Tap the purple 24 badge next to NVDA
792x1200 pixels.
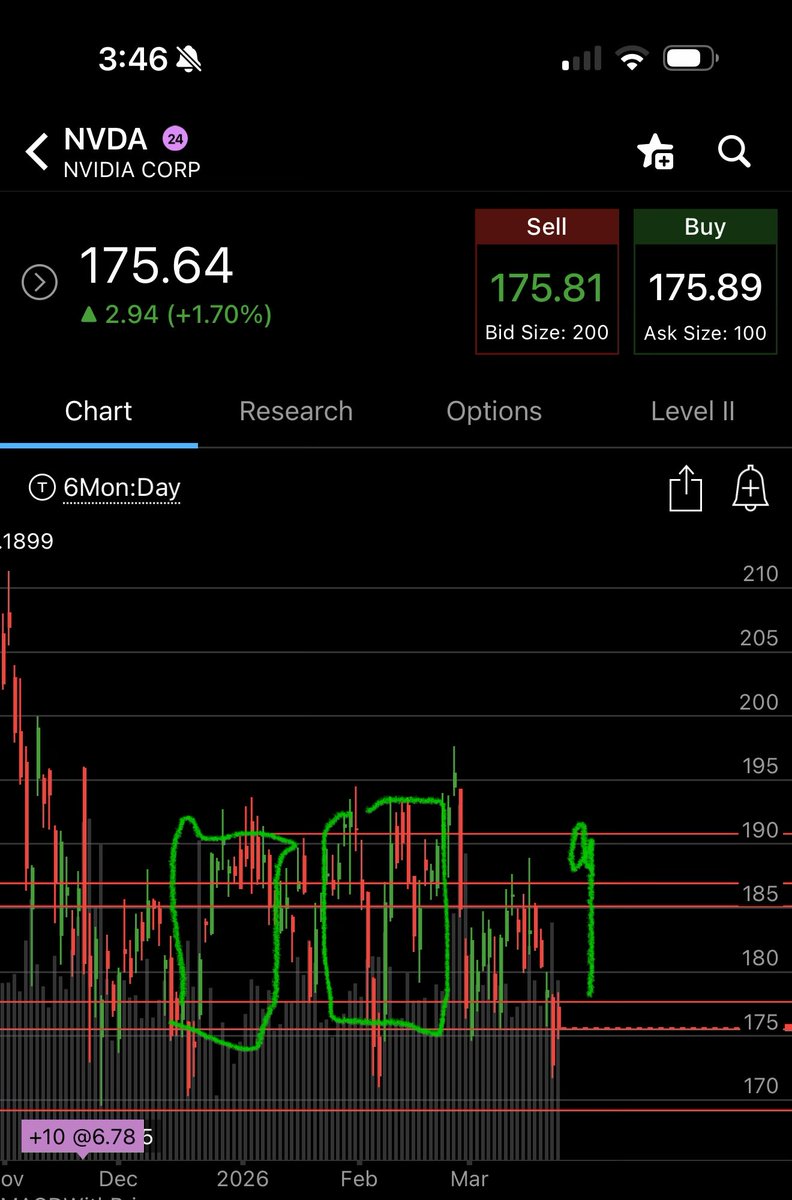point(175,139)
